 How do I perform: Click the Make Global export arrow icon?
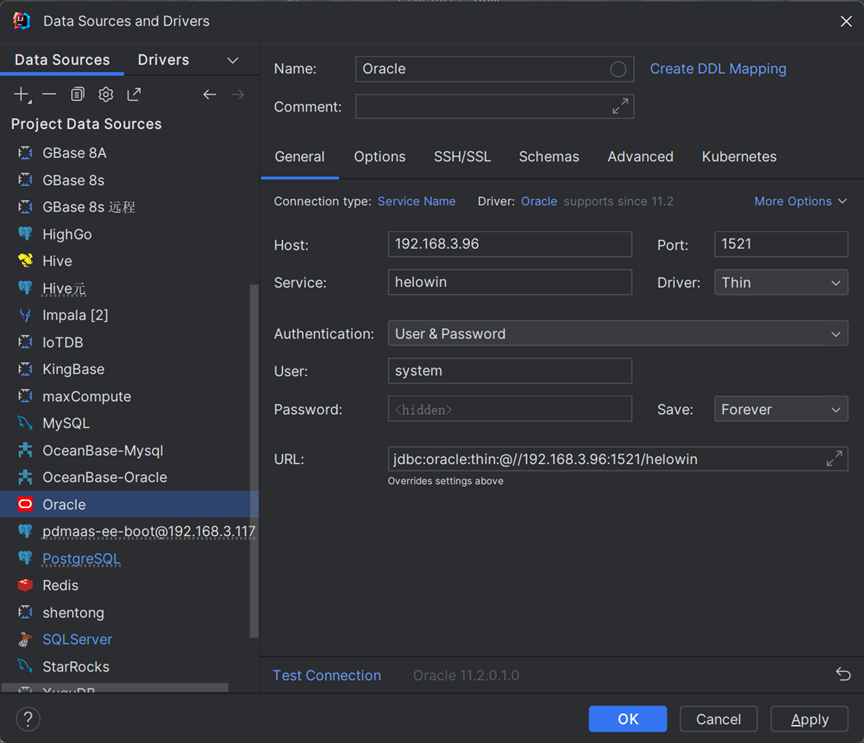click(134, 94)
